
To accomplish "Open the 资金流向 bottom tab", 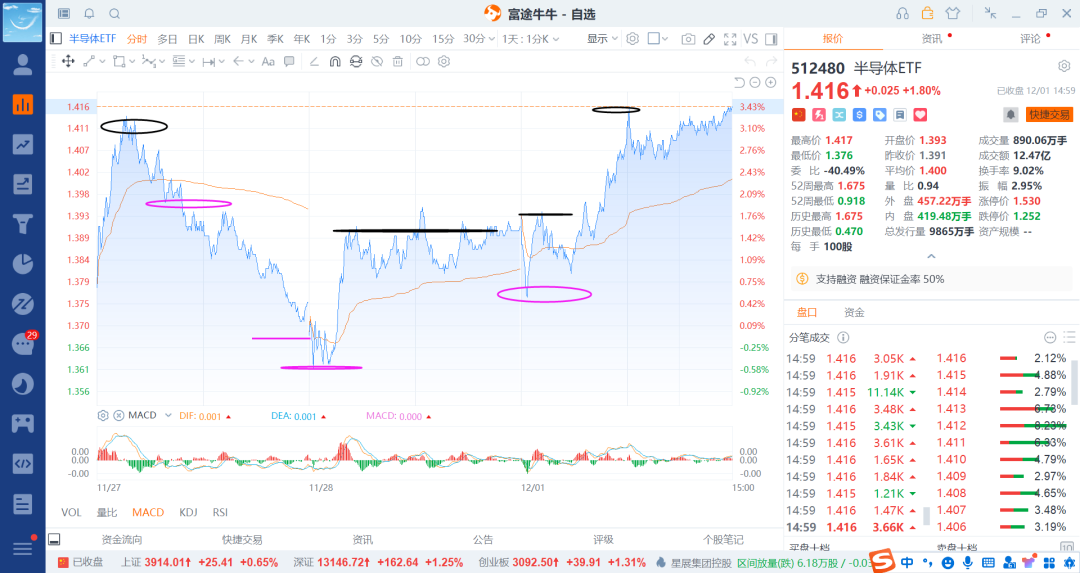I will (x=122, y=539).
